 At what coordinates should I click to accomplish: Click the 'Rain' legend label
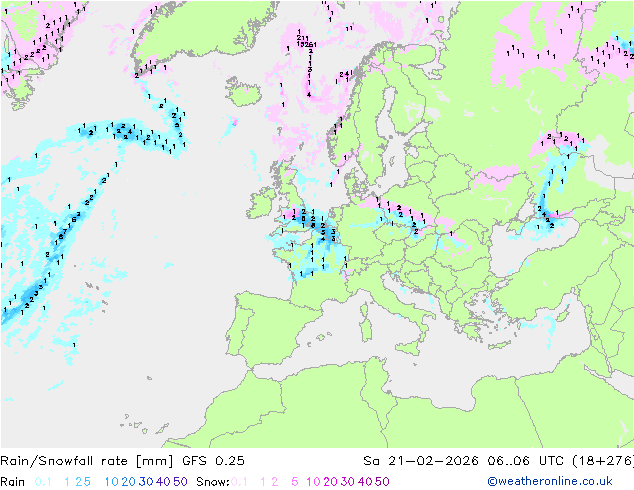(13, 482)
